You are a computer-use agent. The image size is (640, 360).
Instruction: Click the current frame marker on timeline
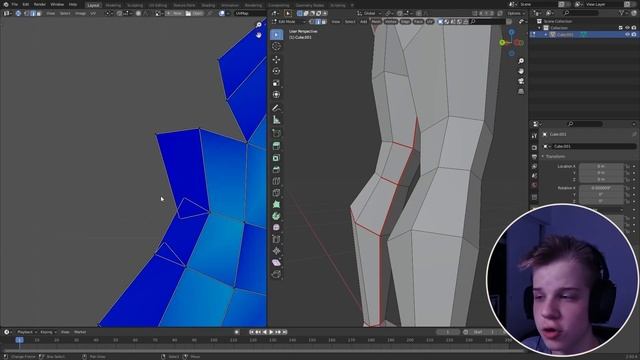pyautogui.click(x=19, y=340)
